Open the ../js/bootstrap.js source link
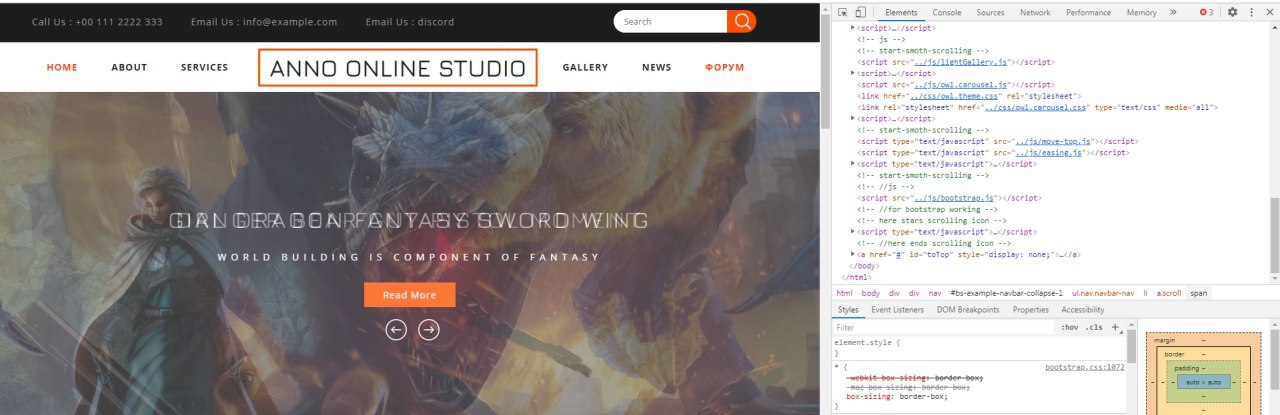 (x=955, y=197)
